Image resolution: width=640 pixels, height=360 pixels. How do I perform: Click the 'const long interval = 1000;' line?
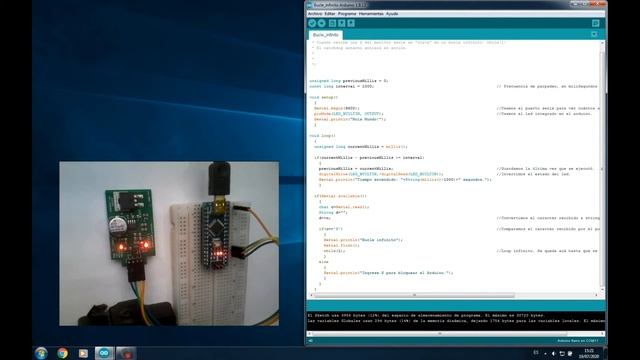point(342,87)
